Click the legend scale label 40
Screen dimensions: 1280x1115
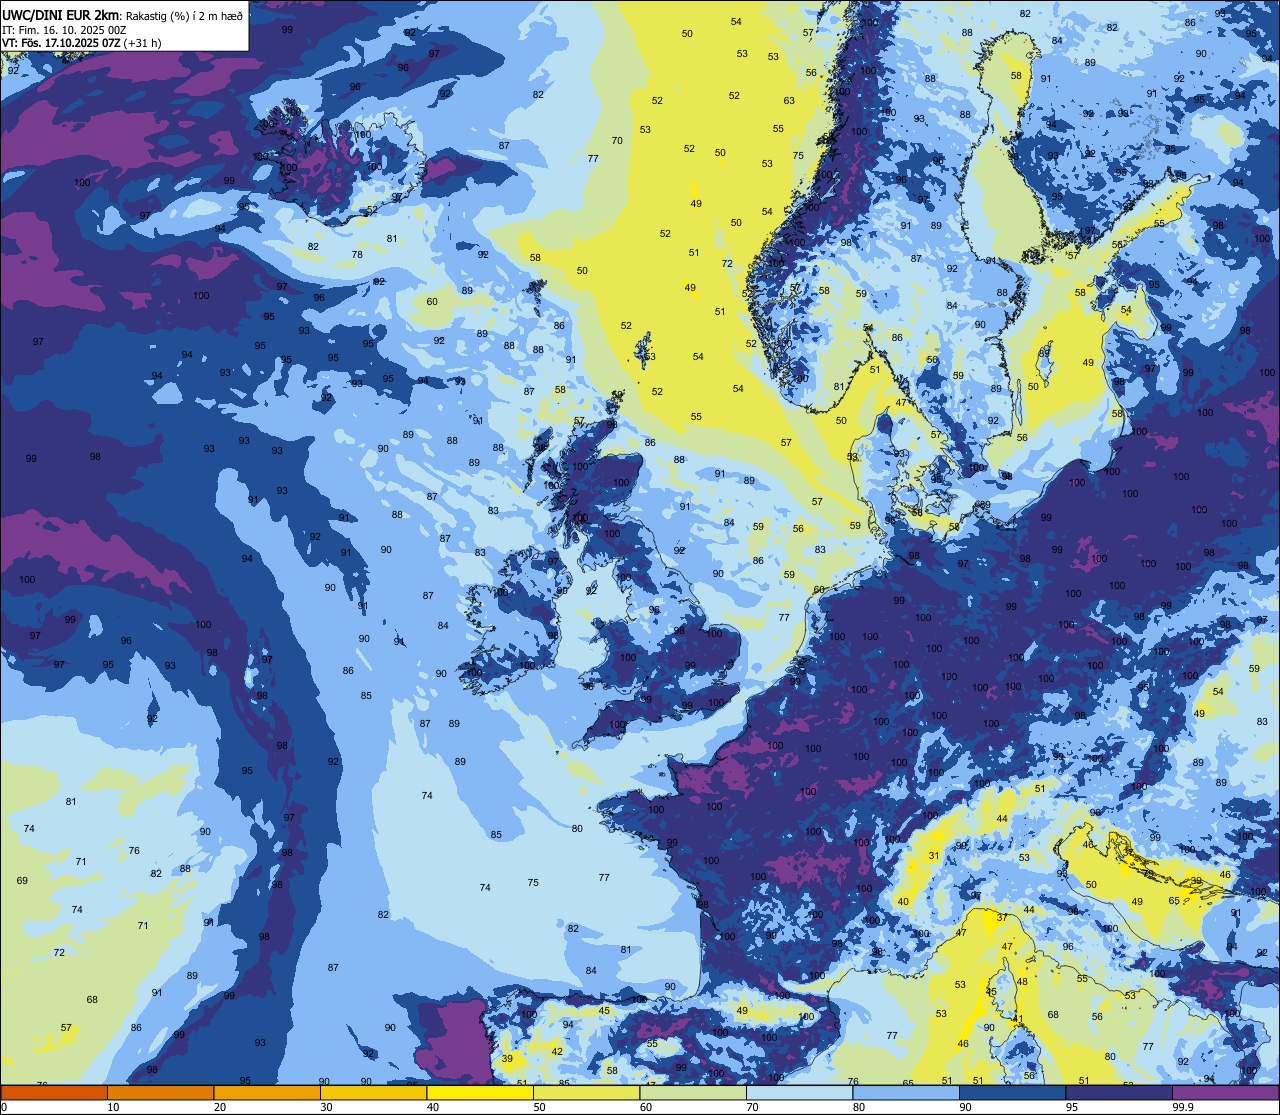point(433,1107)
